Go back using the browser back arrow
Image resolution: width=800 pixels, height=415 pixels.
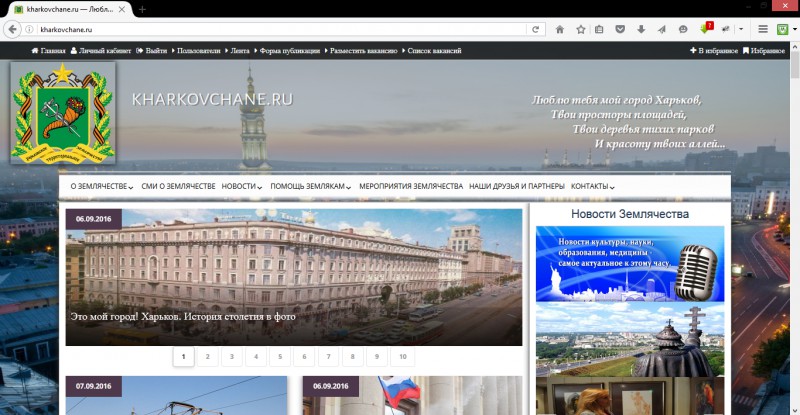(x=12, y=30)
